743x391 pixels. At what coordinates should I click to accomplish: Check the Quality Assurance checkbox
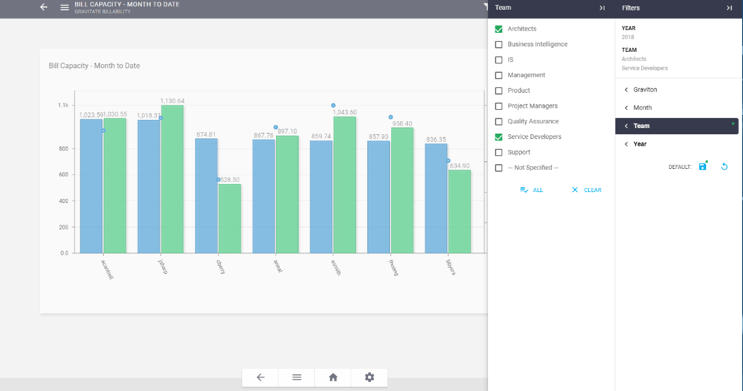pyautogui.click(x=498, y=121)
